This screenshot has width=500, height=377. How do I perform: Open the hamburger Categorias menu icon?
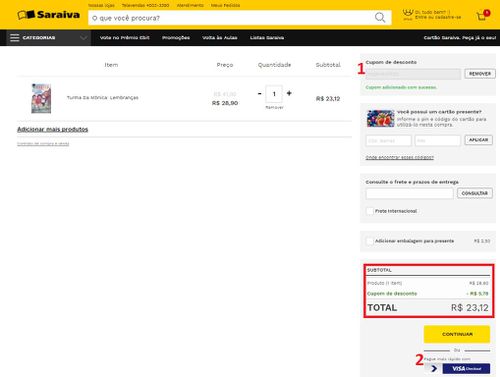[15, 38]
